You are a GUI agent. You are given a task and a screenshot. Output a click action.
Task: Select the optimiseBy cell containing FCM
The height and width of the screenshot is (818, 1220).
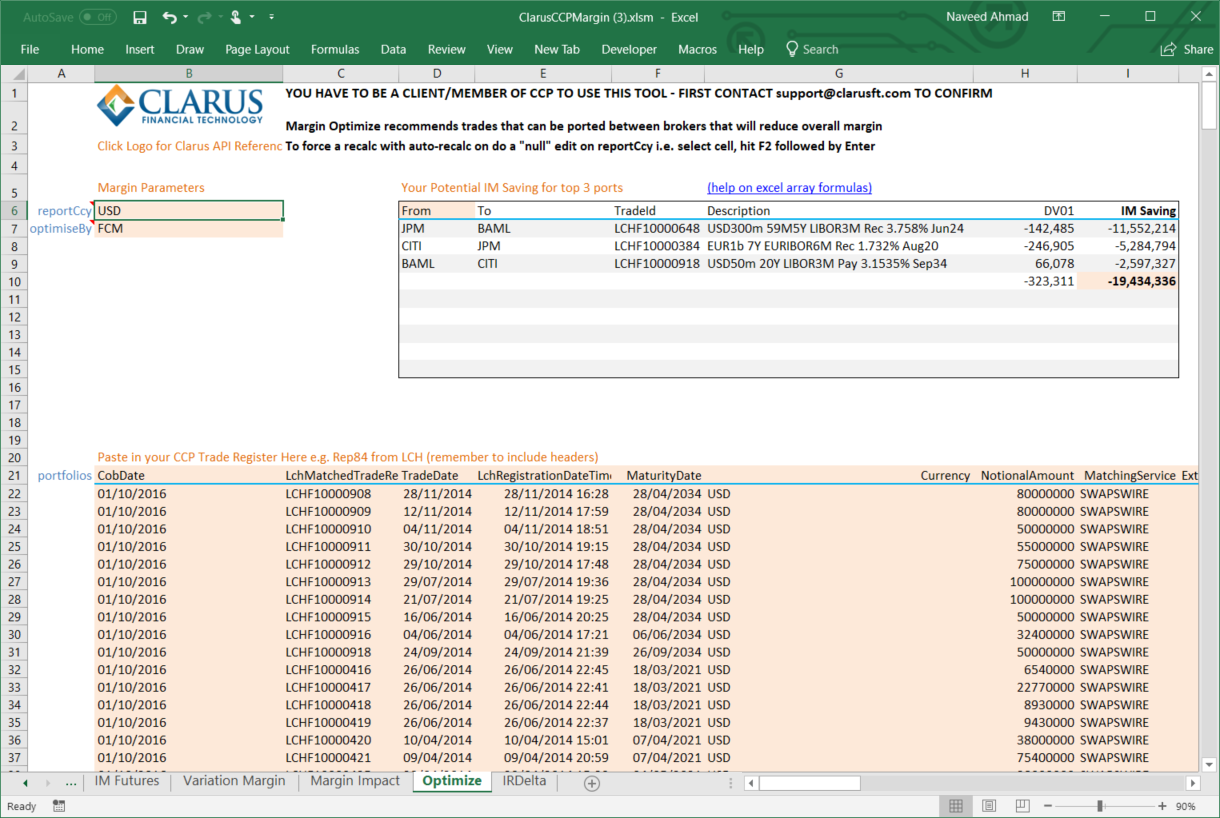pos(189,229)
